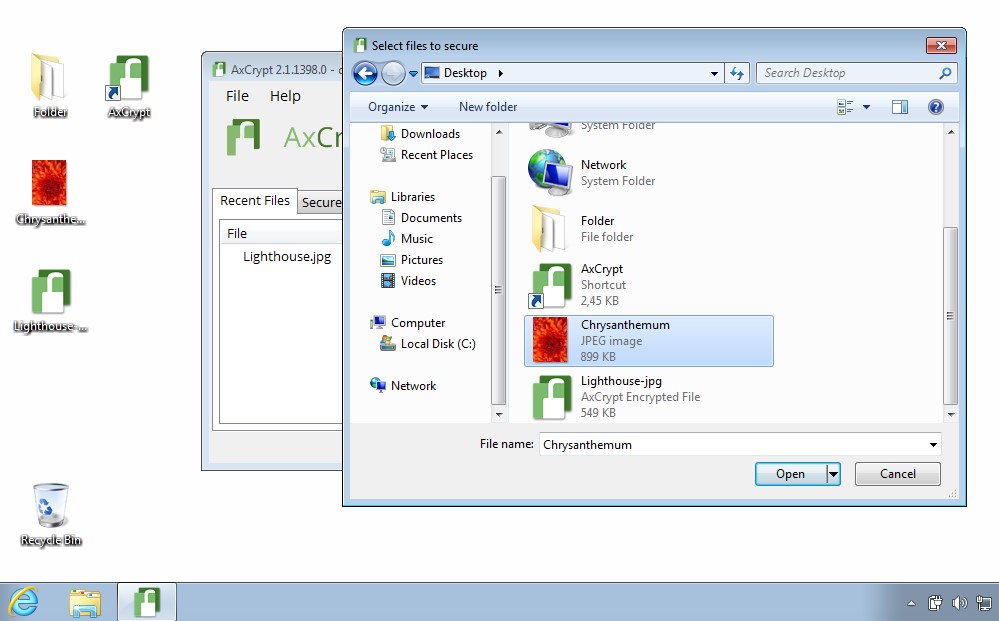Screen dimensions: 999x621
Task: Click the File column header in AxCrypt
Action: click(x=282, y=234)
